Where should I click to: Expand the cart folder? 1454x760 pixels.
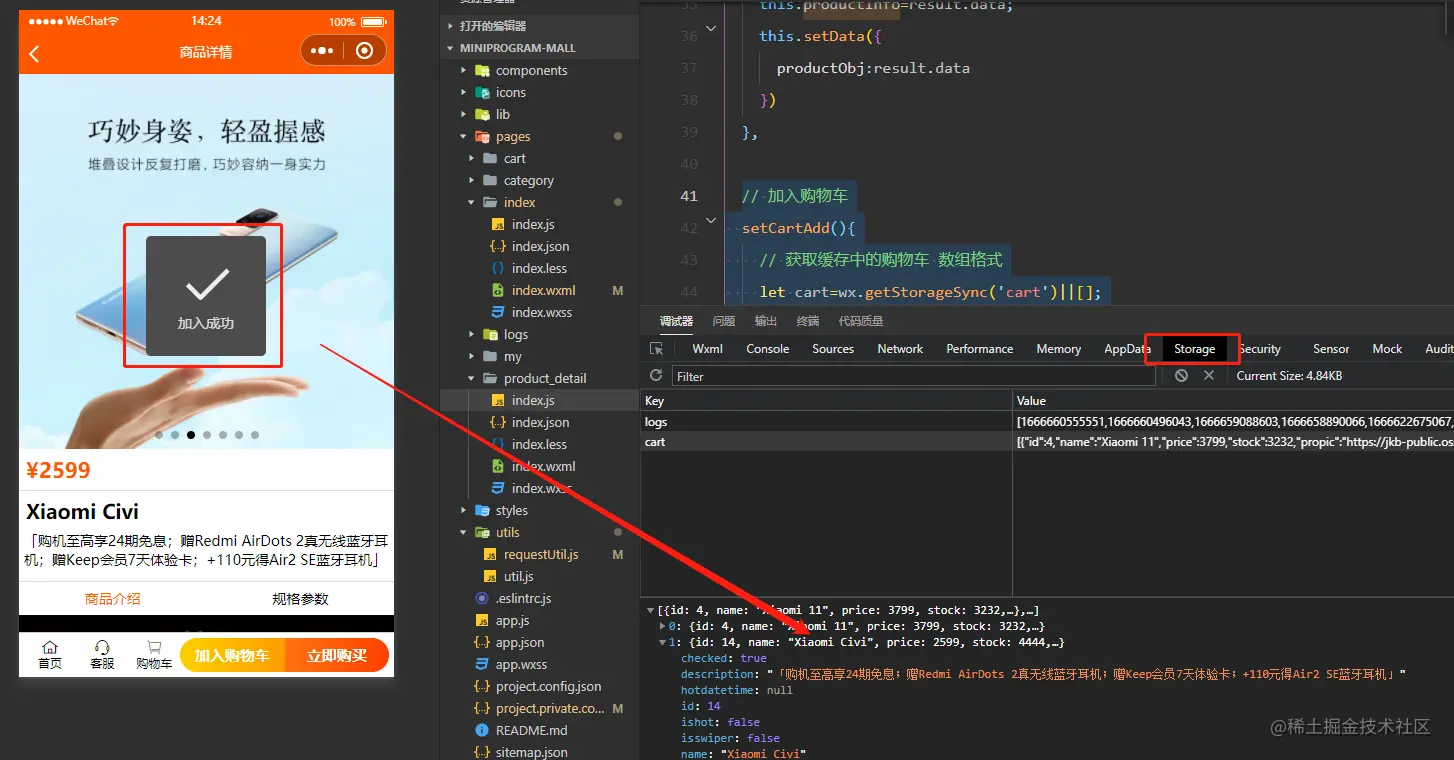coord(471,158)
